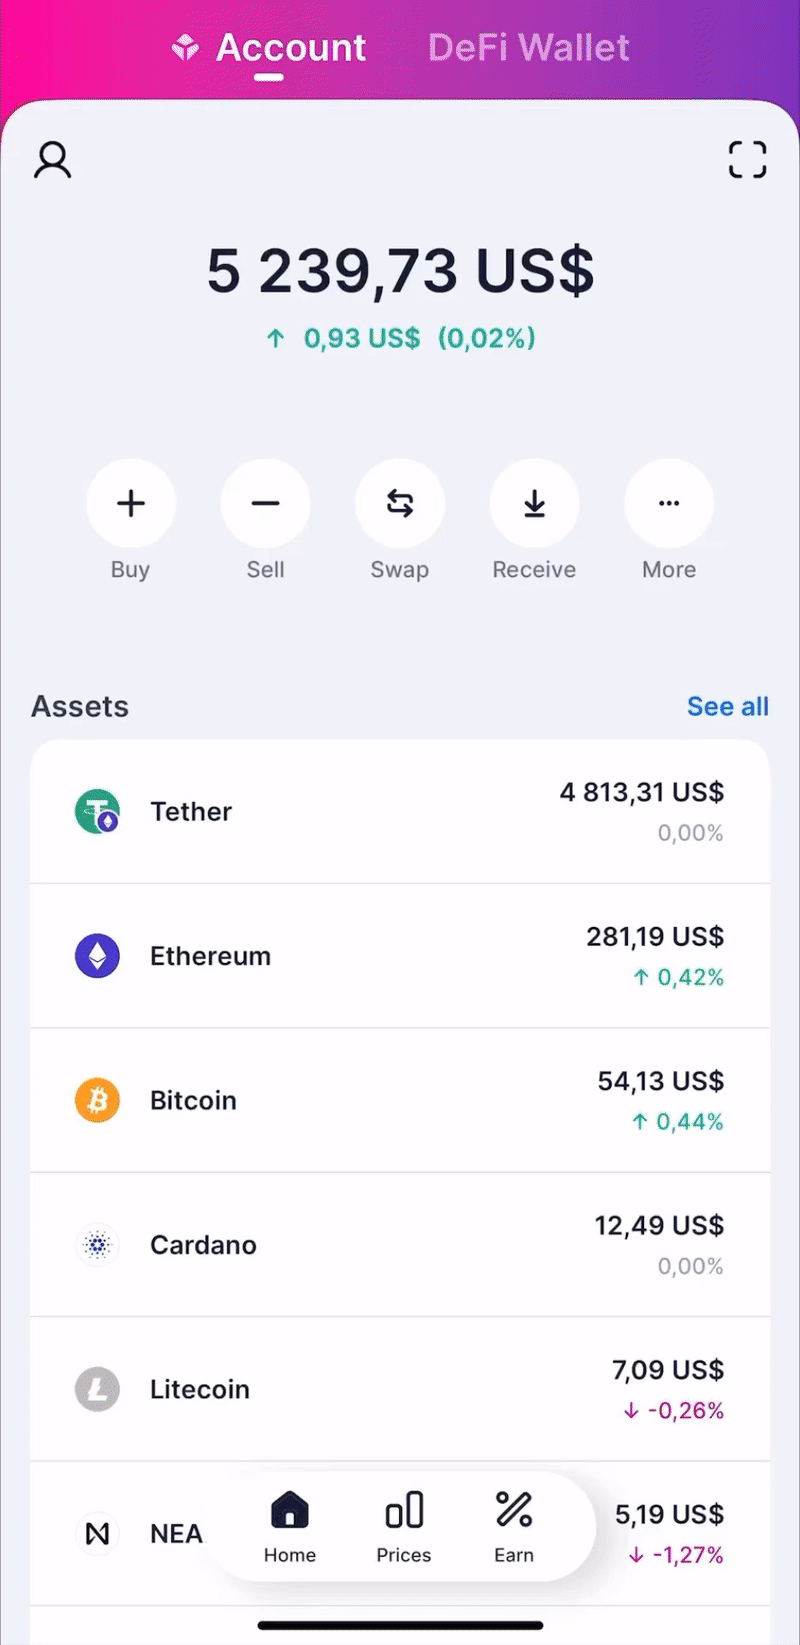
Task: Open Earn in bottom navigation
Action: [x=514, y=1527]
